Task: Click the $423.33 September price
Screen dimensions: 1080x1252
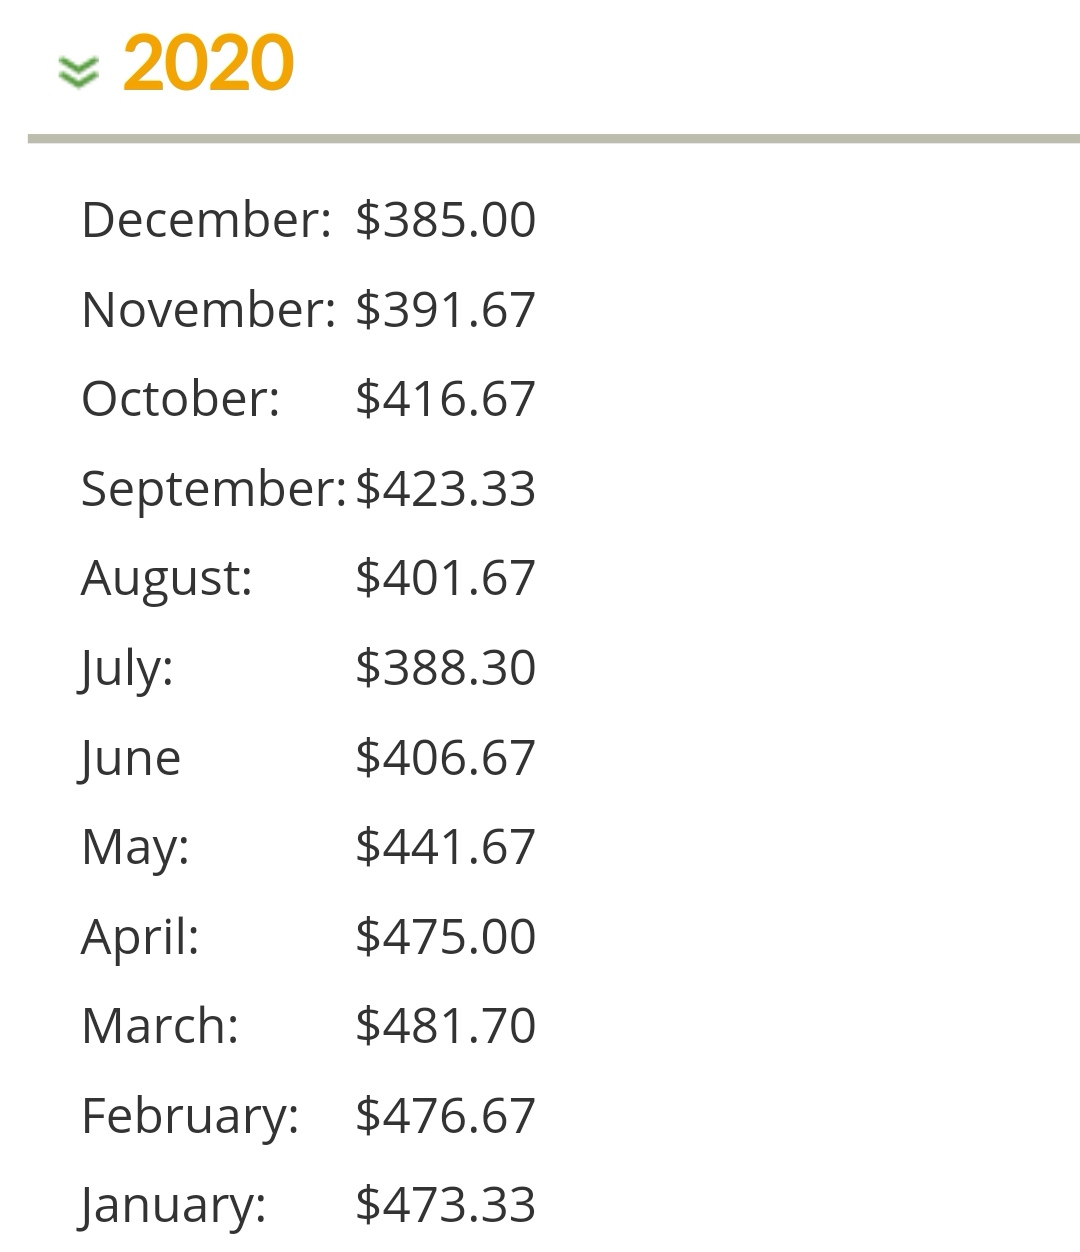Action: (445, 489)
